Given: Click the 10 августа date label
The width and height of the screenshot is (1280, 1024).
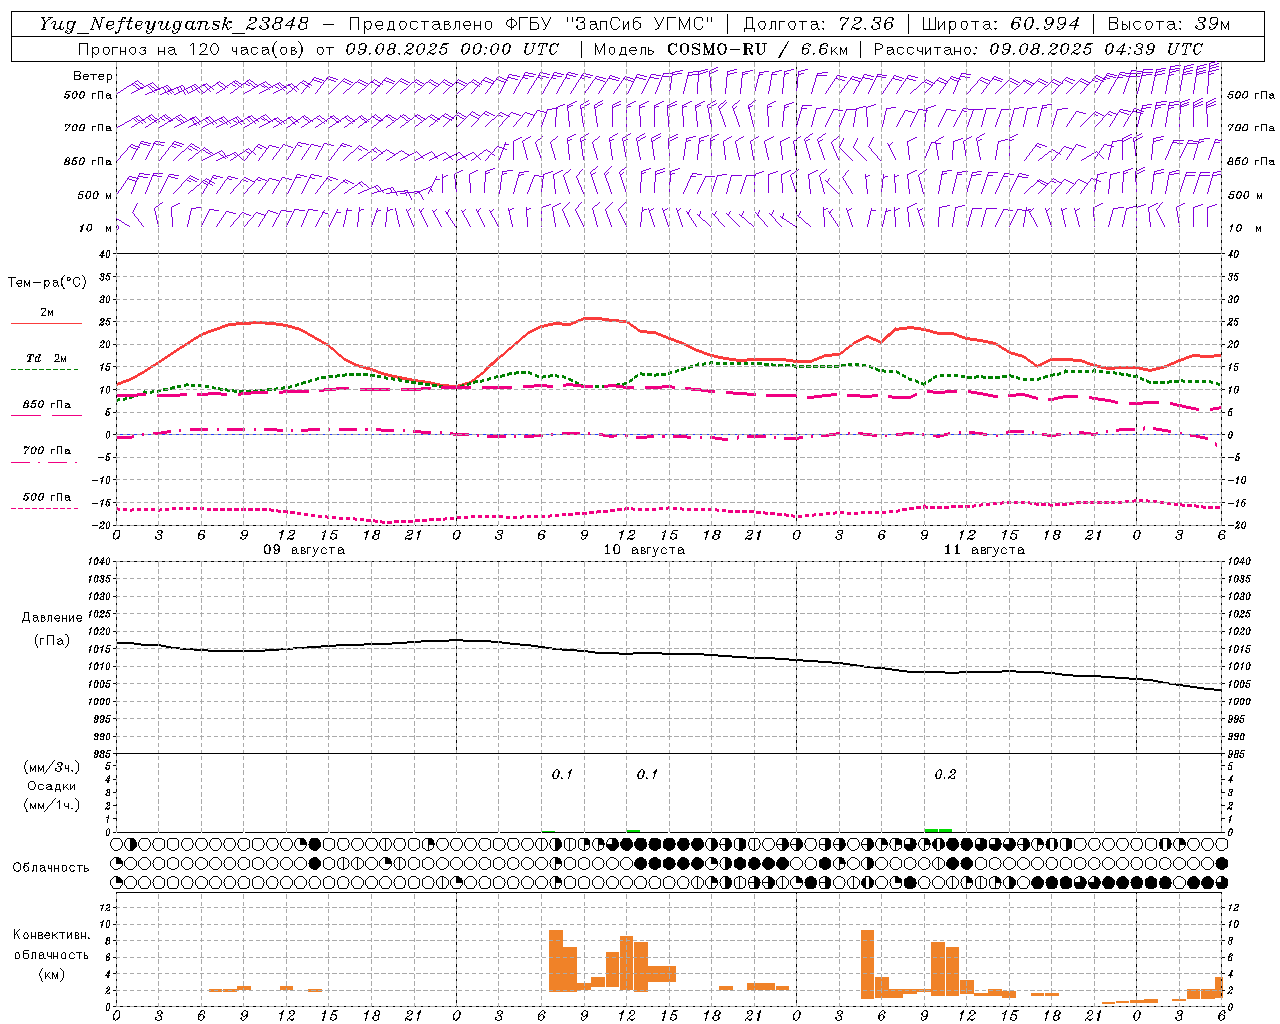Looking at the screenshot, I should coord(644,550).
